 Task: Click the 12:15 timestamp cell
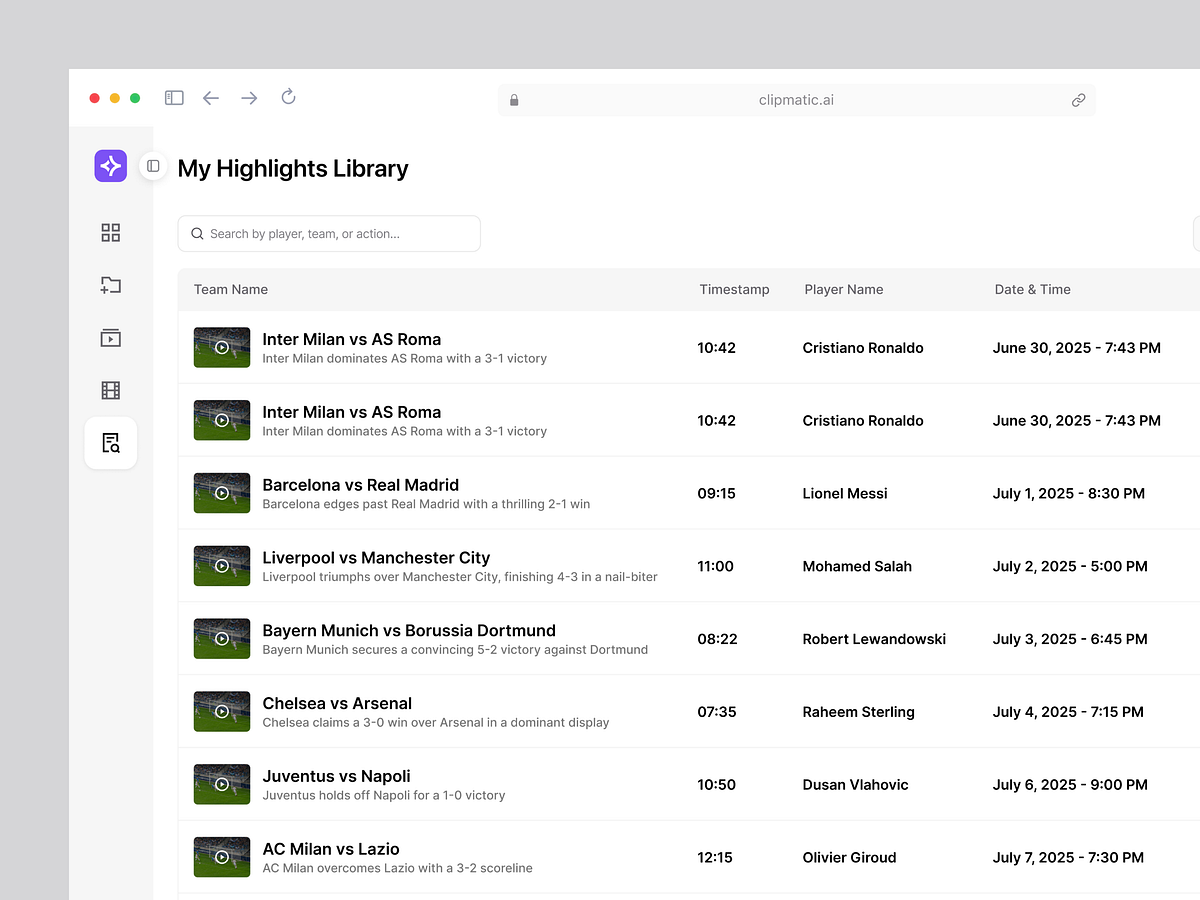(715, 858)
